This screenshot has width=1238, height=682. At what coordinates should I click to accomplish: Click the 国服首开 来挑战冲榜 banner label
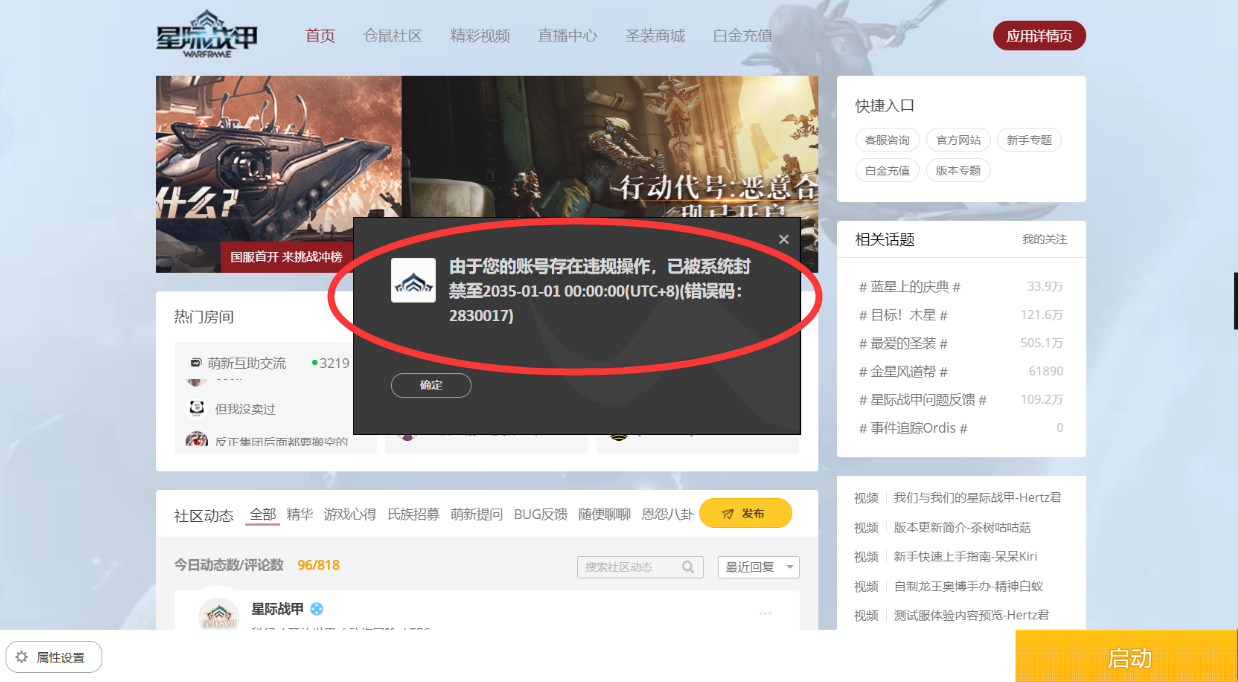286,257
